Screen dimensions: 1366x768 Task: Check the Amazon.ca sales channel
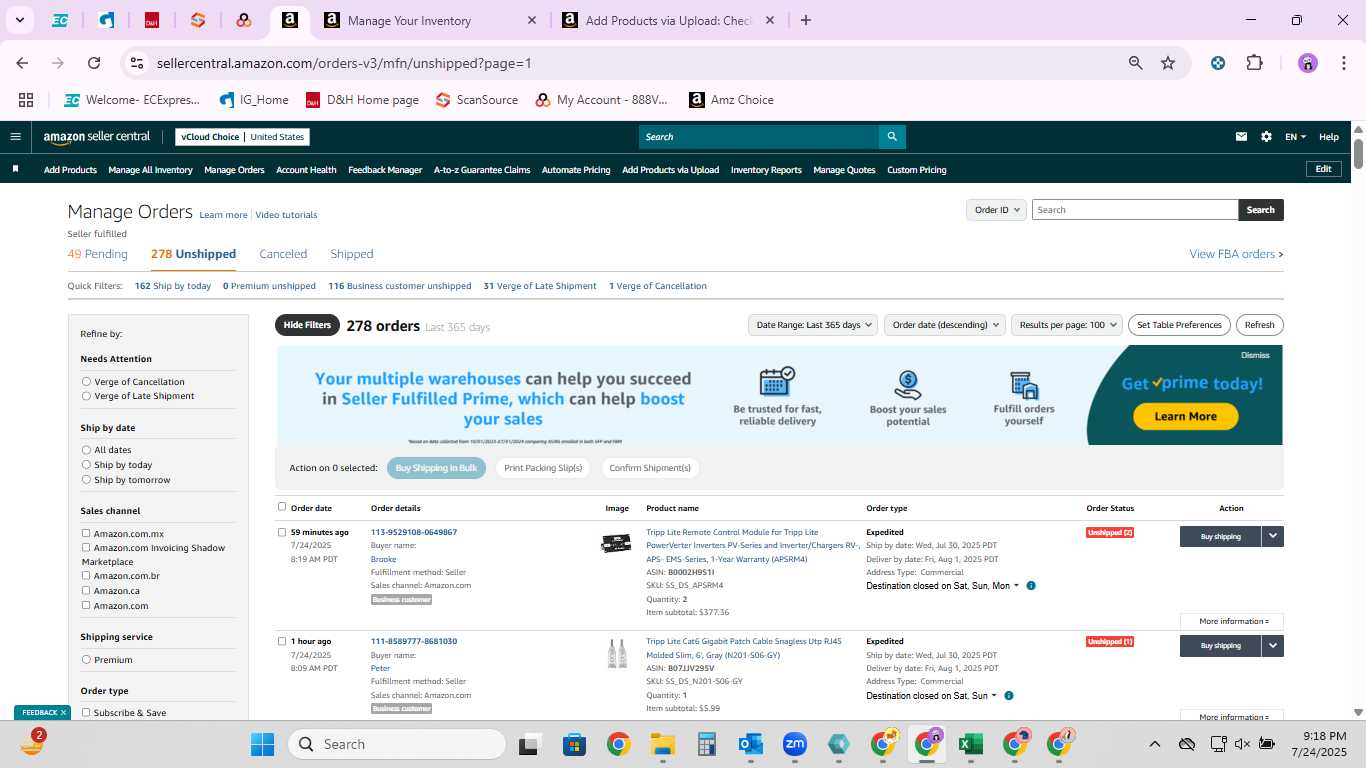86,590
